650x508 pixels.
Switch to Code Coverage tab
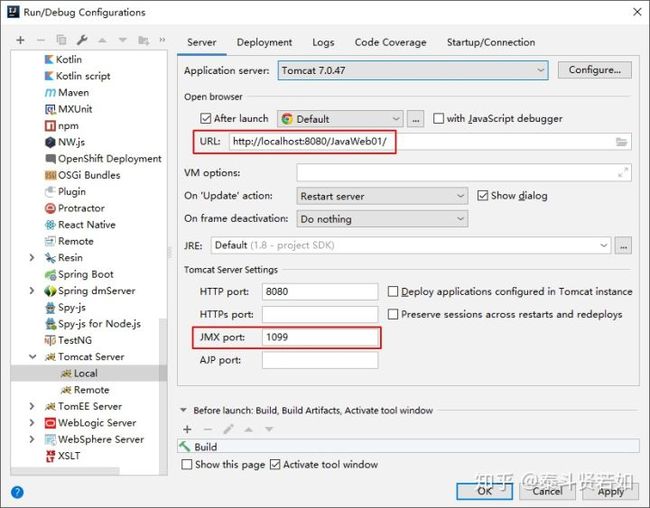390,42
